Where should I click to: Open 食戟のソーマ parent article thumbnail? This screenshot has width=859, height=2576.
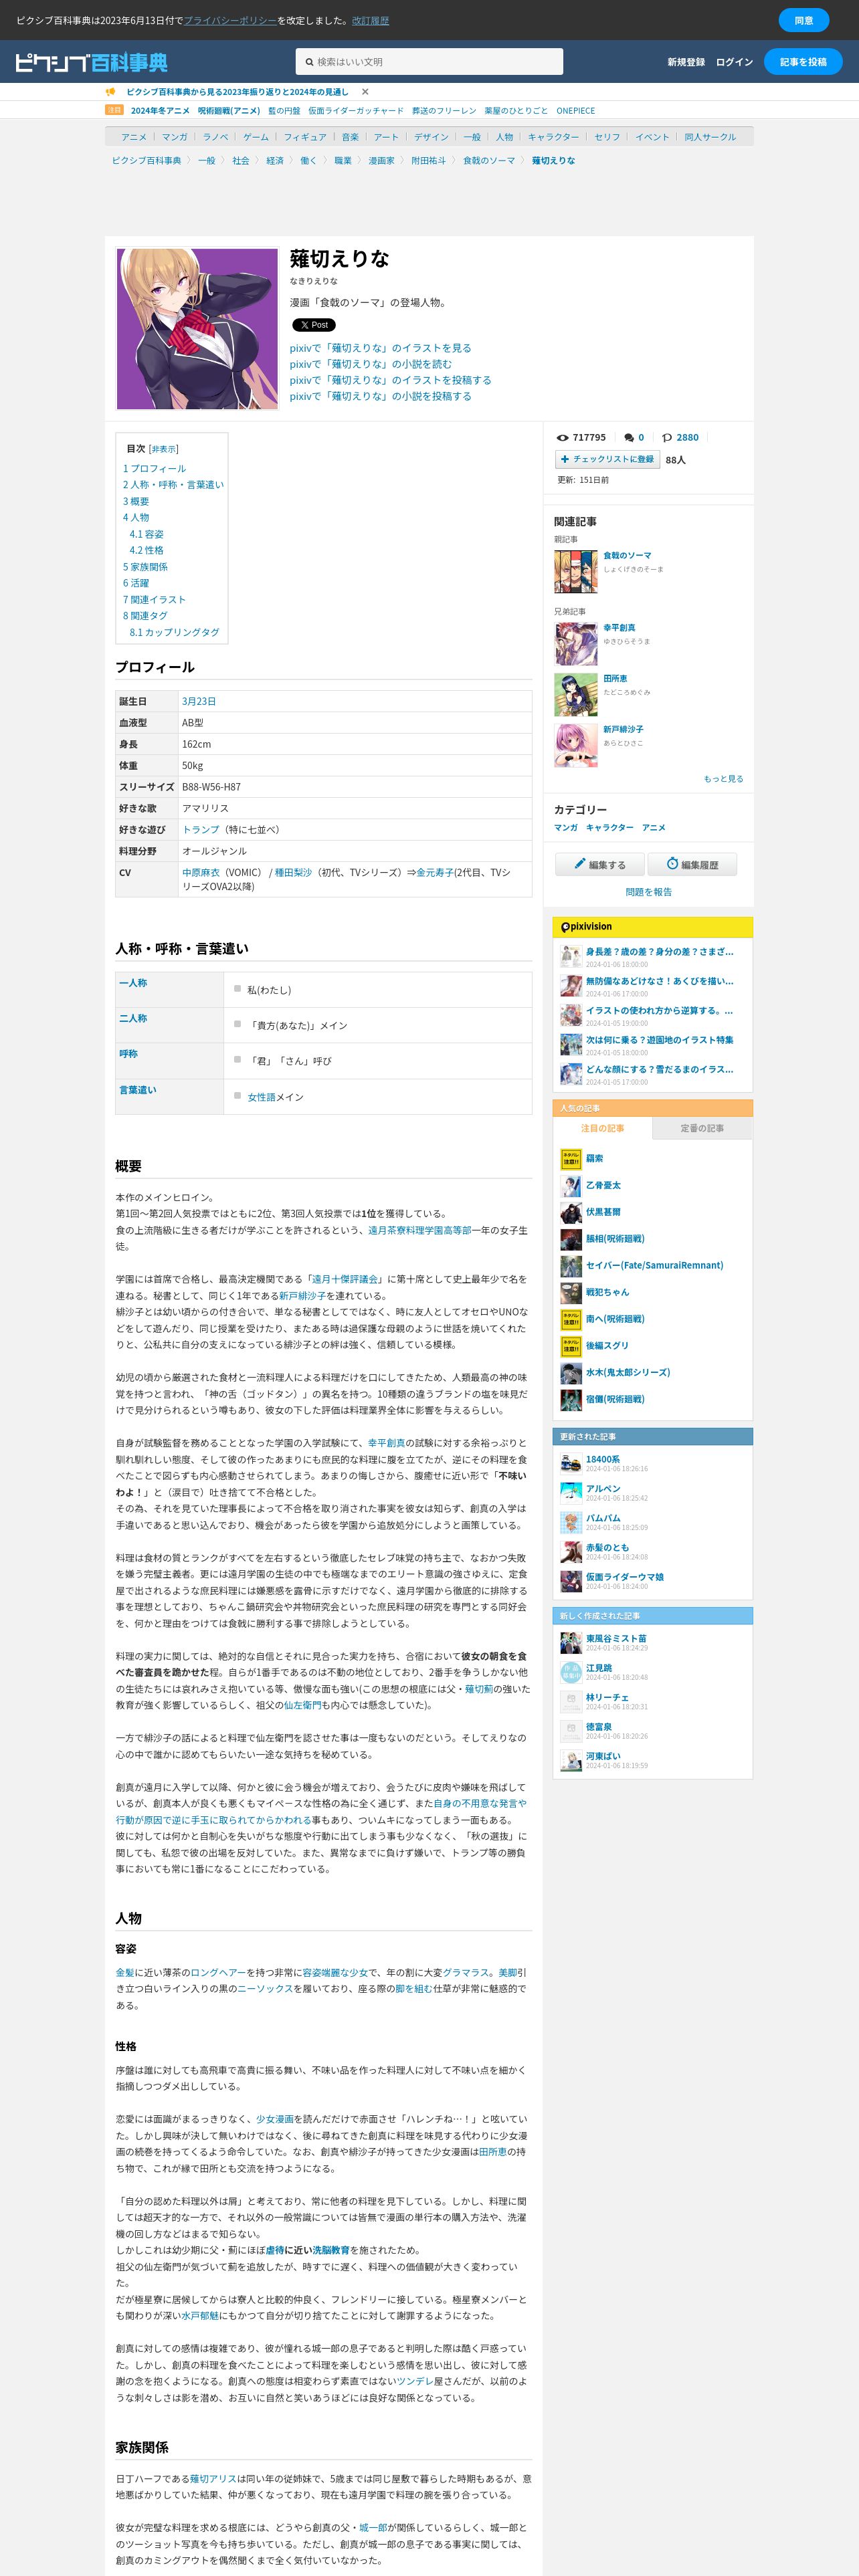coord(576,572)
